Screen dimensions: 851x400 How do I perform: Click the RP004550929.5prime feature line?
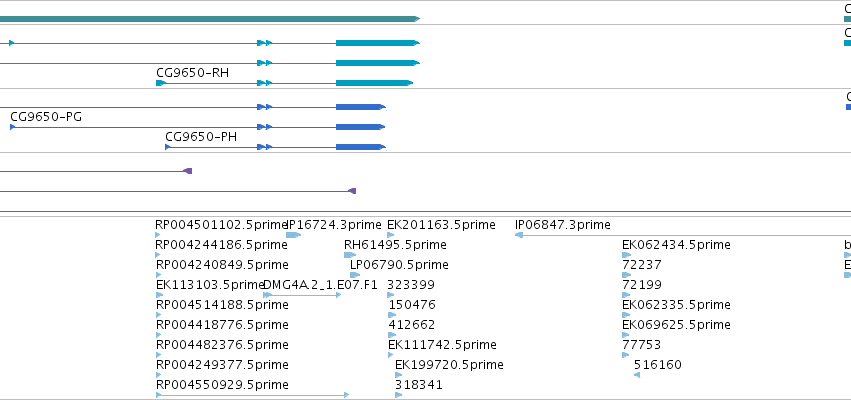click(252, 395)
